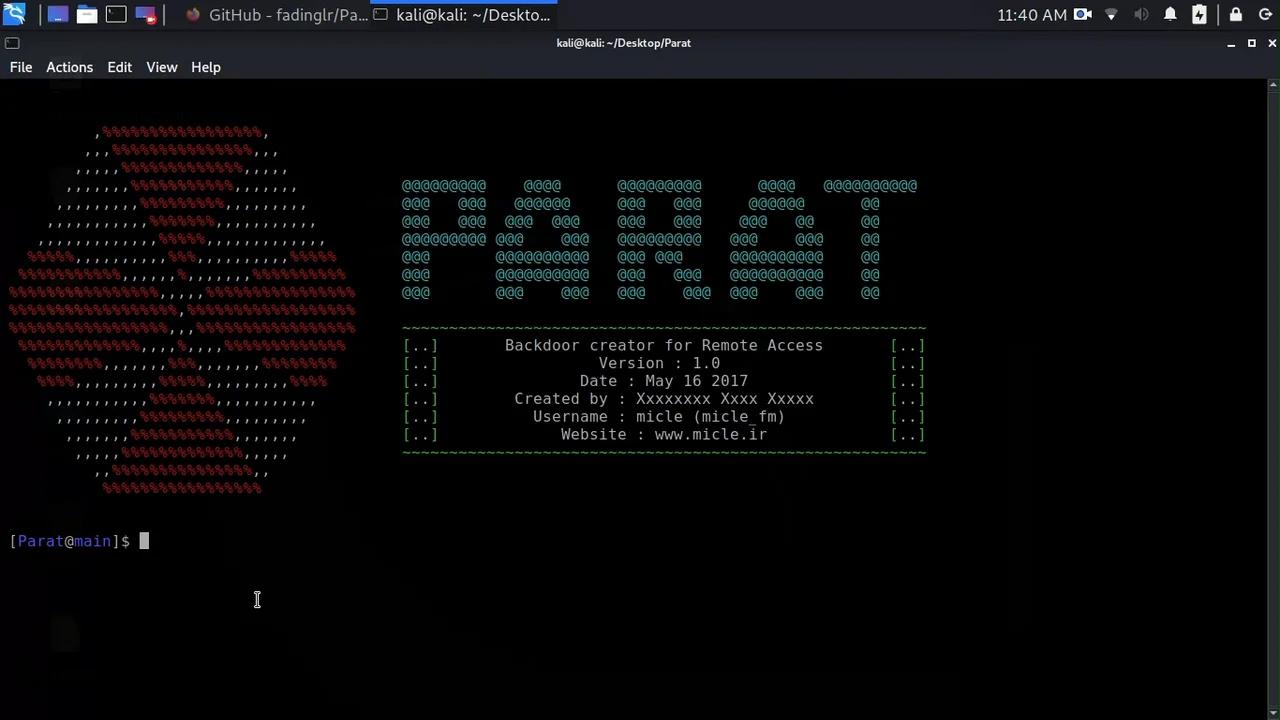Image resolution: width=1280 pixels, height=720 pixels.
Task: Open the screen recorder camera tray icon
Action: point(1083,14)
